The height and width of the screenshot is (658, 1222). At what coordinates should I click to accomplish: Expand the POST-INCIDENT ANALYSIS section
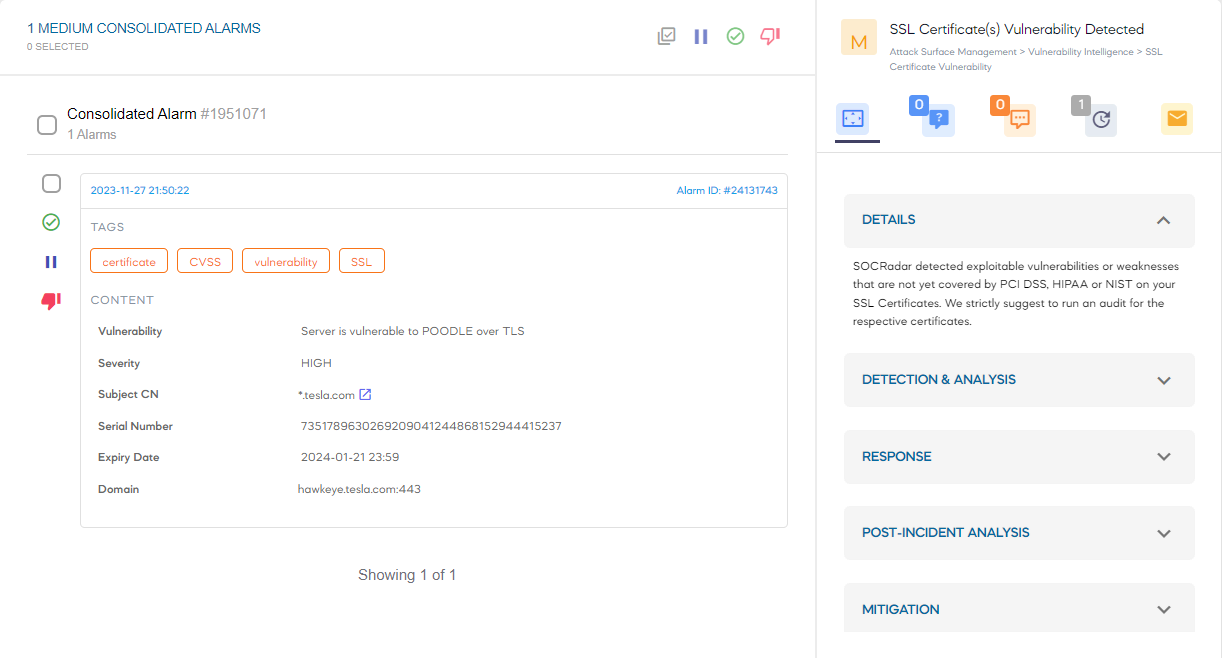click(1019, 533)
